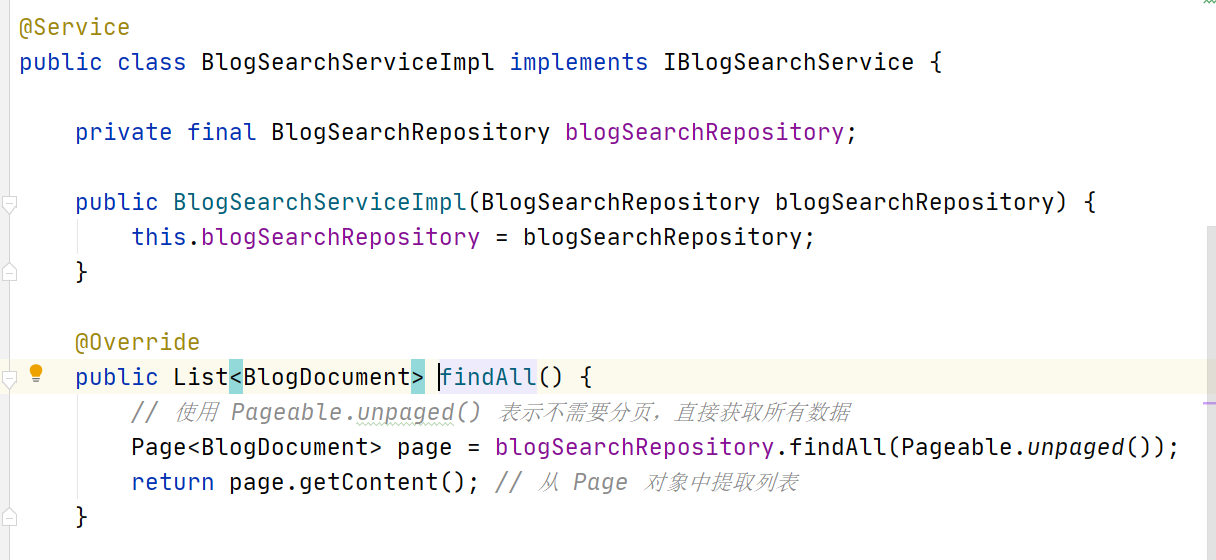Viewport: 1216px width, 560px height.
Task: Click BlogDocument inside List generics
Action: click(327, 377)
